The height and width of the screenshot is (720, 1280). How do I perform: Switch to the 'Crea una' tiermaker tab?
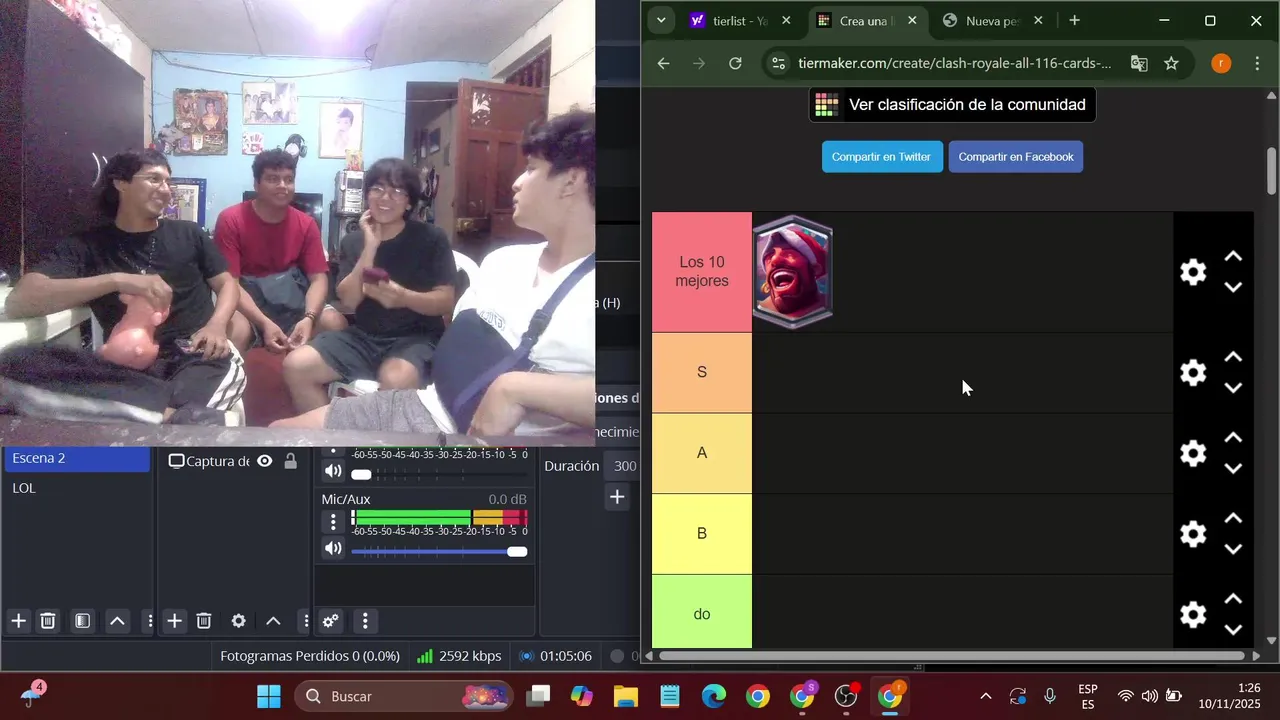(x=866, y=21)
